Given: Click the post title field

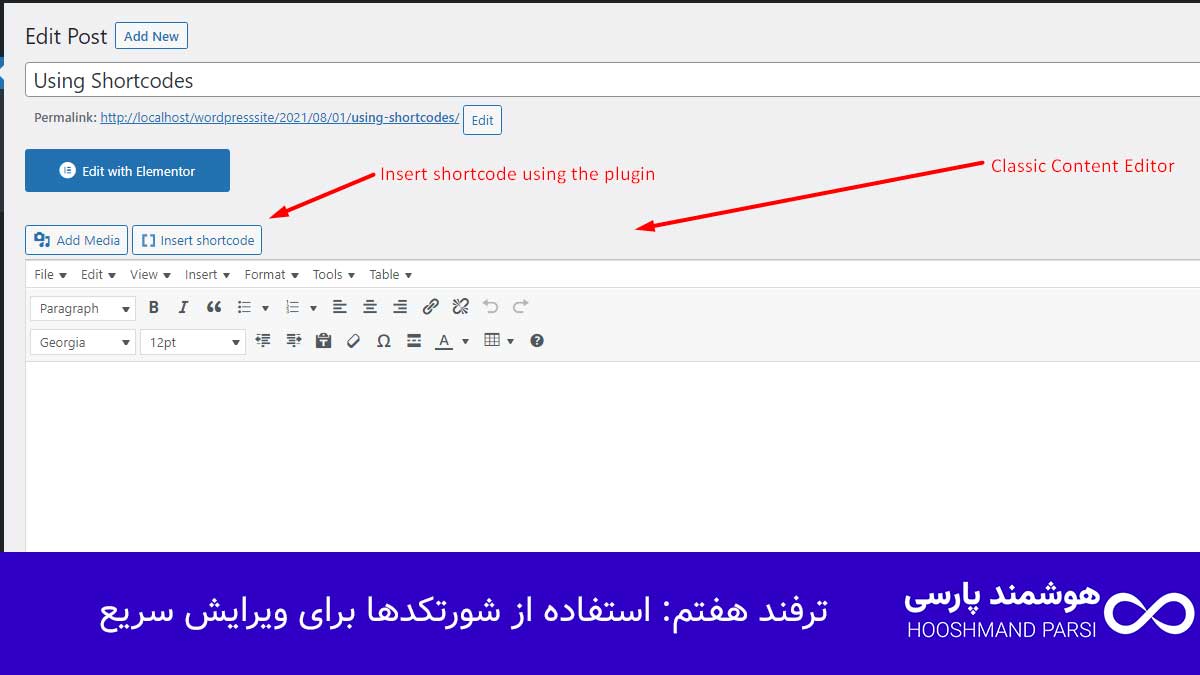Looking at the screenshot, I should 612,80.
